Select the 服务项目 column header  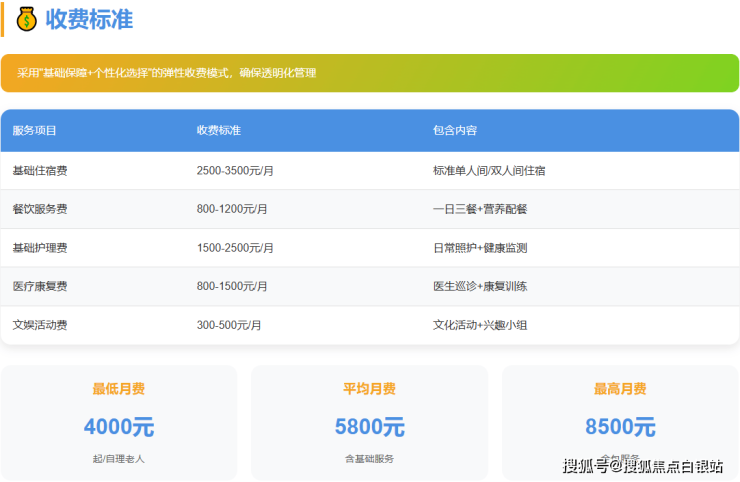coord(35,131)
